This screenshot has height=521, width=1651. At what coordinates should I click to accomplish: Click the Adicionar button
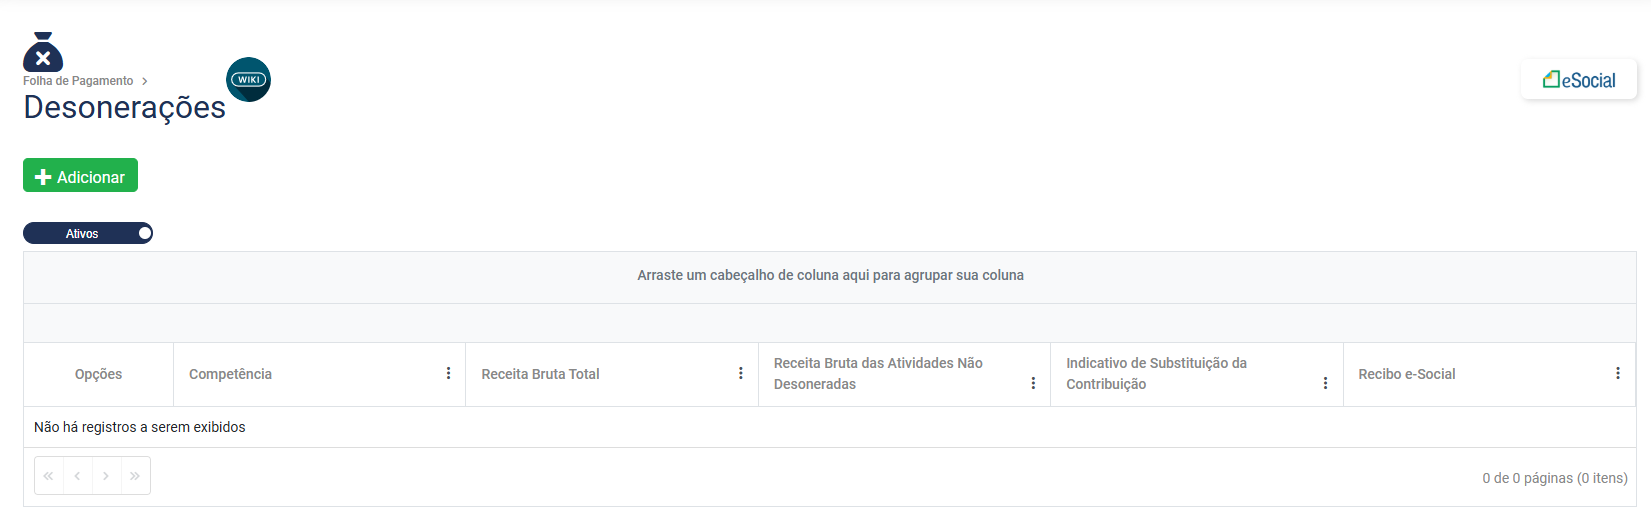click(80, 176)
